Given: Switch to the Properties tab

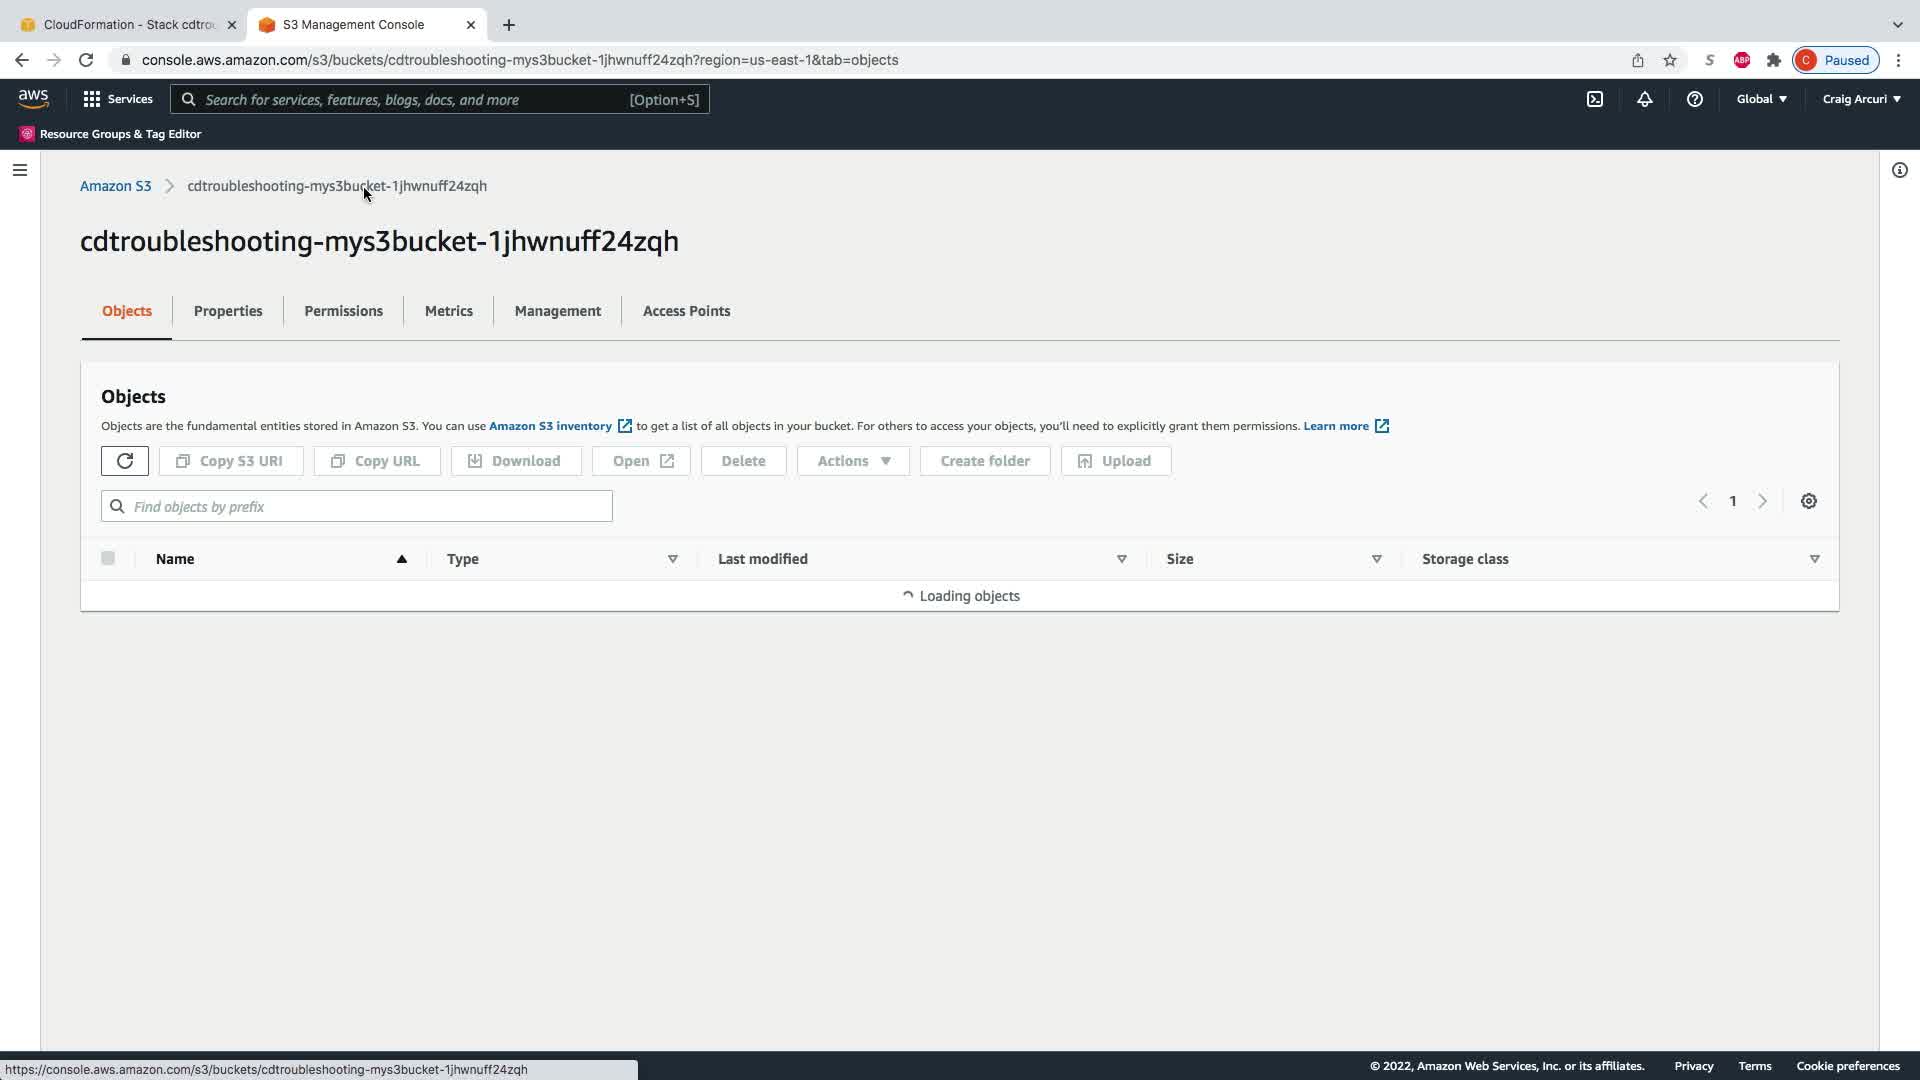Looking at the screenshot, I should click(x=228, y=311).
